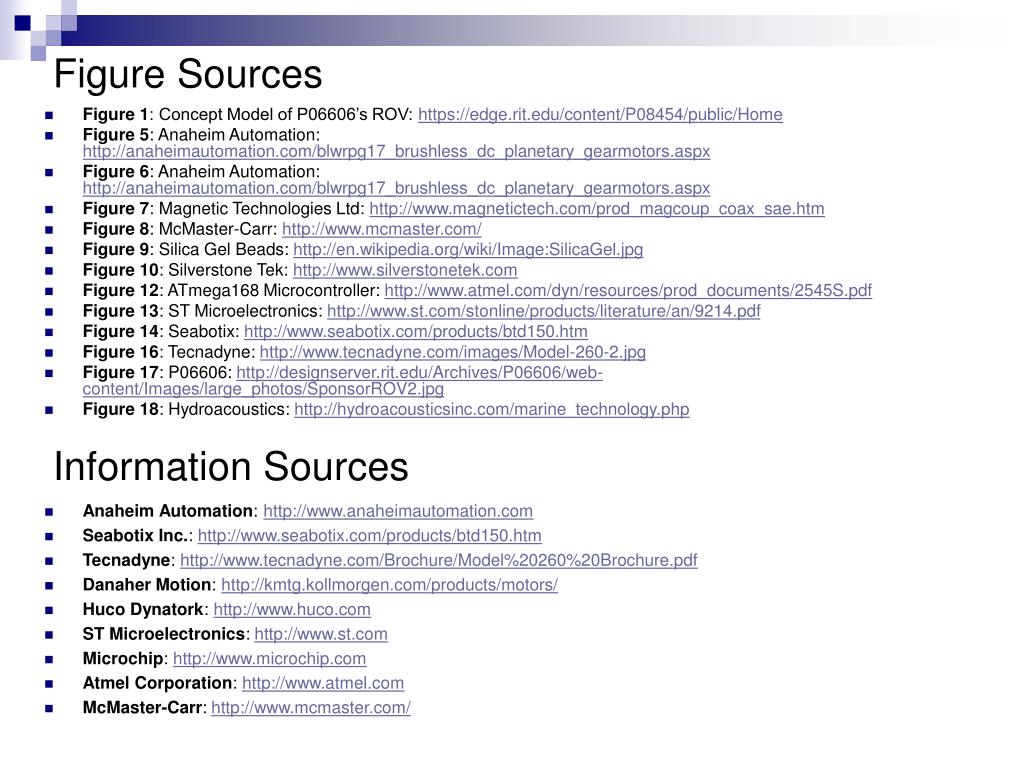1024x768 pixels.
Task: Visit the www.microchip.com link
Action: pos(270,659)
